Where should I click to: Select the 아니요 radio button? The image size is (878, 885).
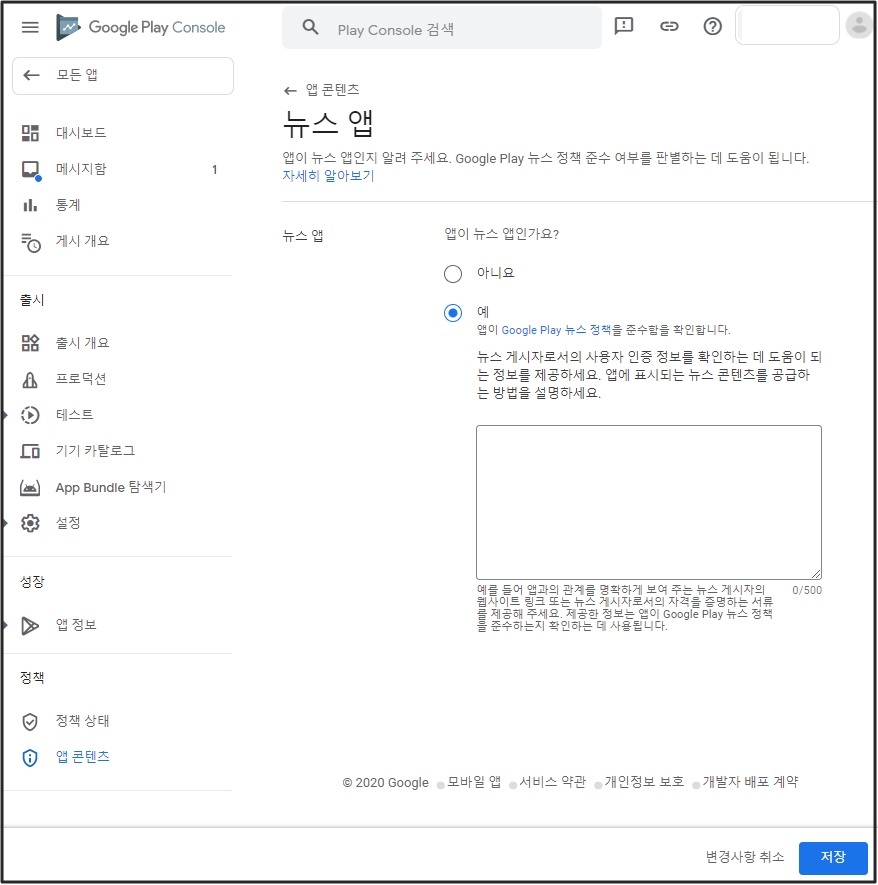(x=453, y=274)
